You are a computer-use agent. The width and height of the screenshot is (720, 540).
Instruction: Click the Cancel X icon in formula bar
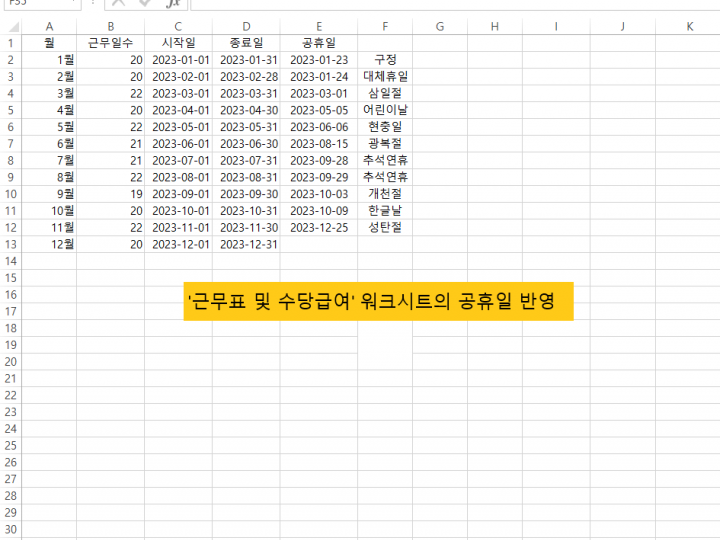[x=119, y=4]
